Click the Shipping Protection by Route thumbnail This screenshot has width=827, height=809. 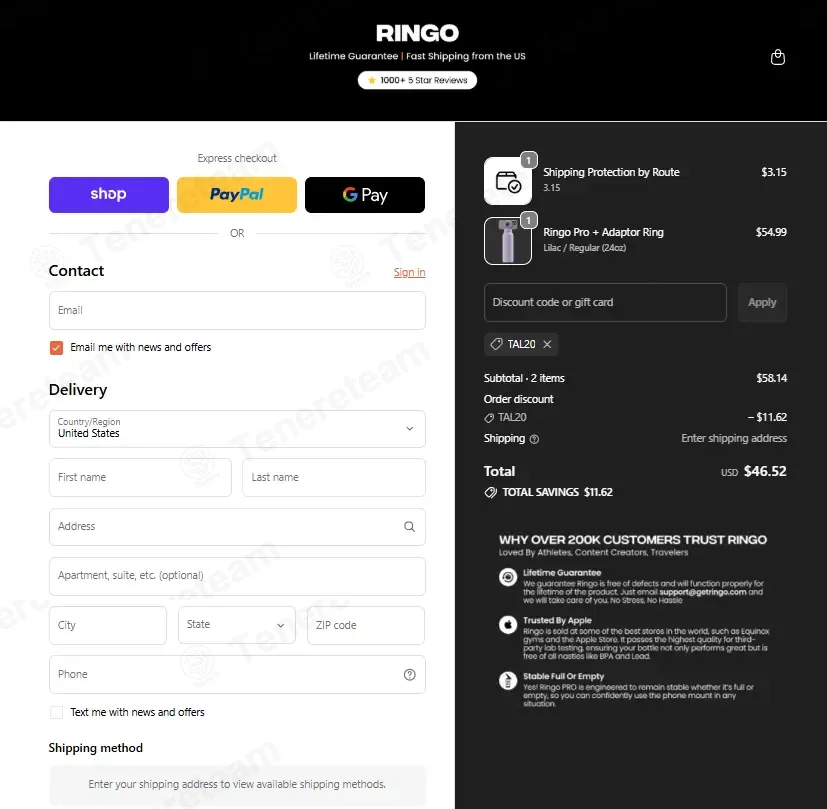[x=508, y=181]
